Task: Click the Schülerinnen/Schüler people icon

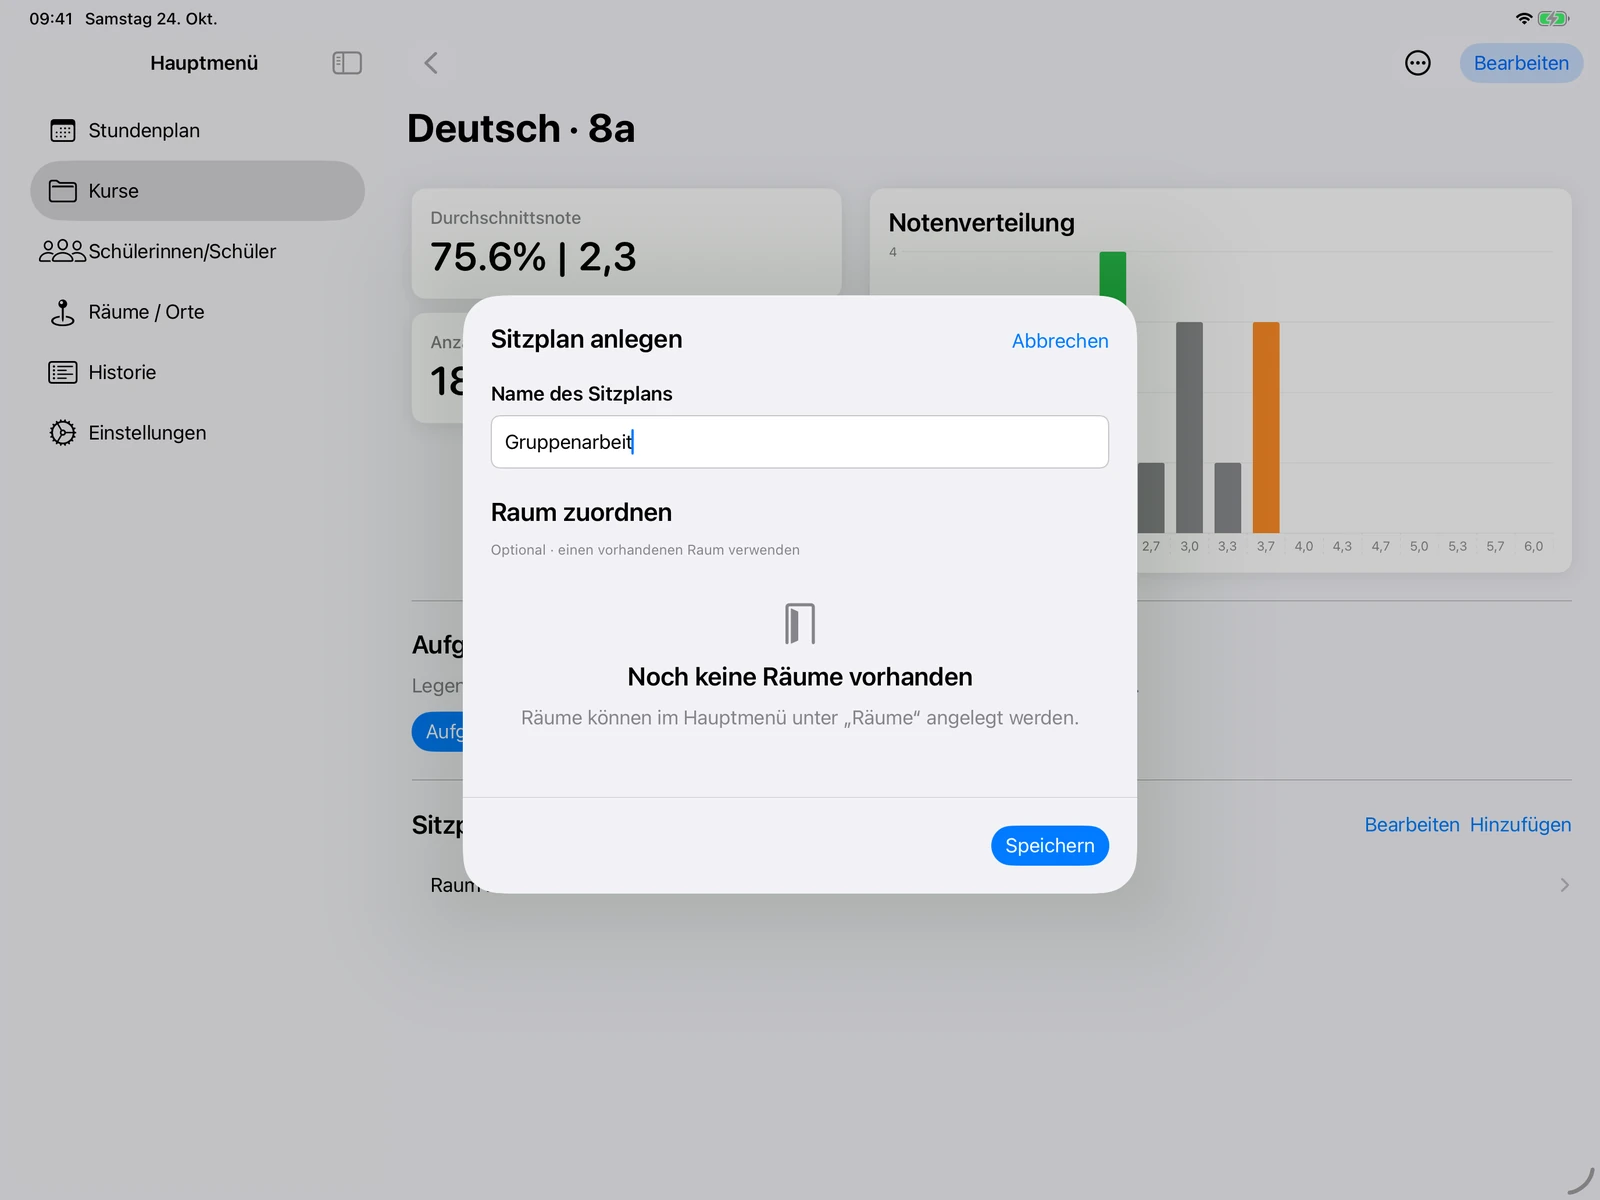Action: (62, 251)
